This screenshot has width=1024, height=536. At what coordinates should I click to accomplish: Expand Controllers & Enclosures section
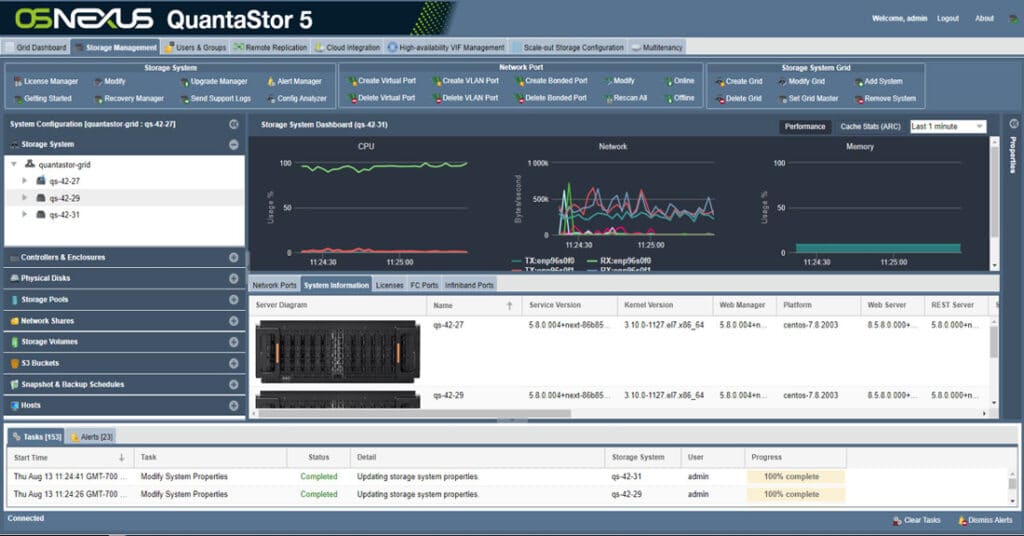[x=234, y=258]
